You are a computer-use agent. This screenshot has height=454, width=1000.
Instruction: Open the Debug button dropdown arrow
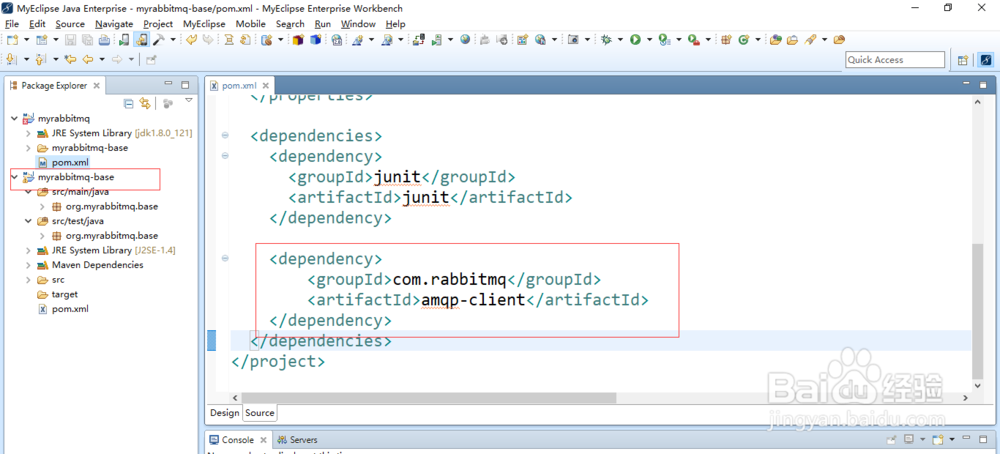(x=620, y=40)
